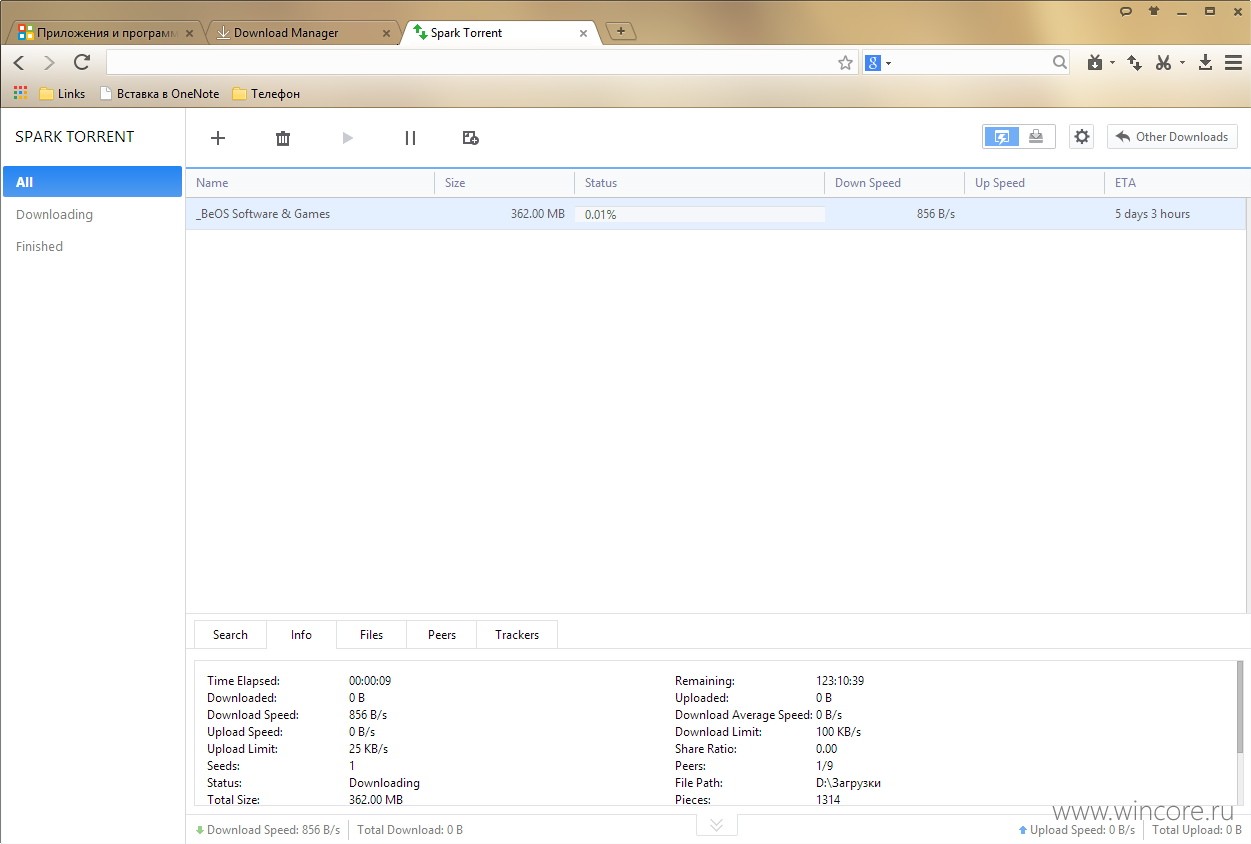Click the 362.00 MB size cell
The width and height of the screenshot is (1251, 844).
pos(538,214)
